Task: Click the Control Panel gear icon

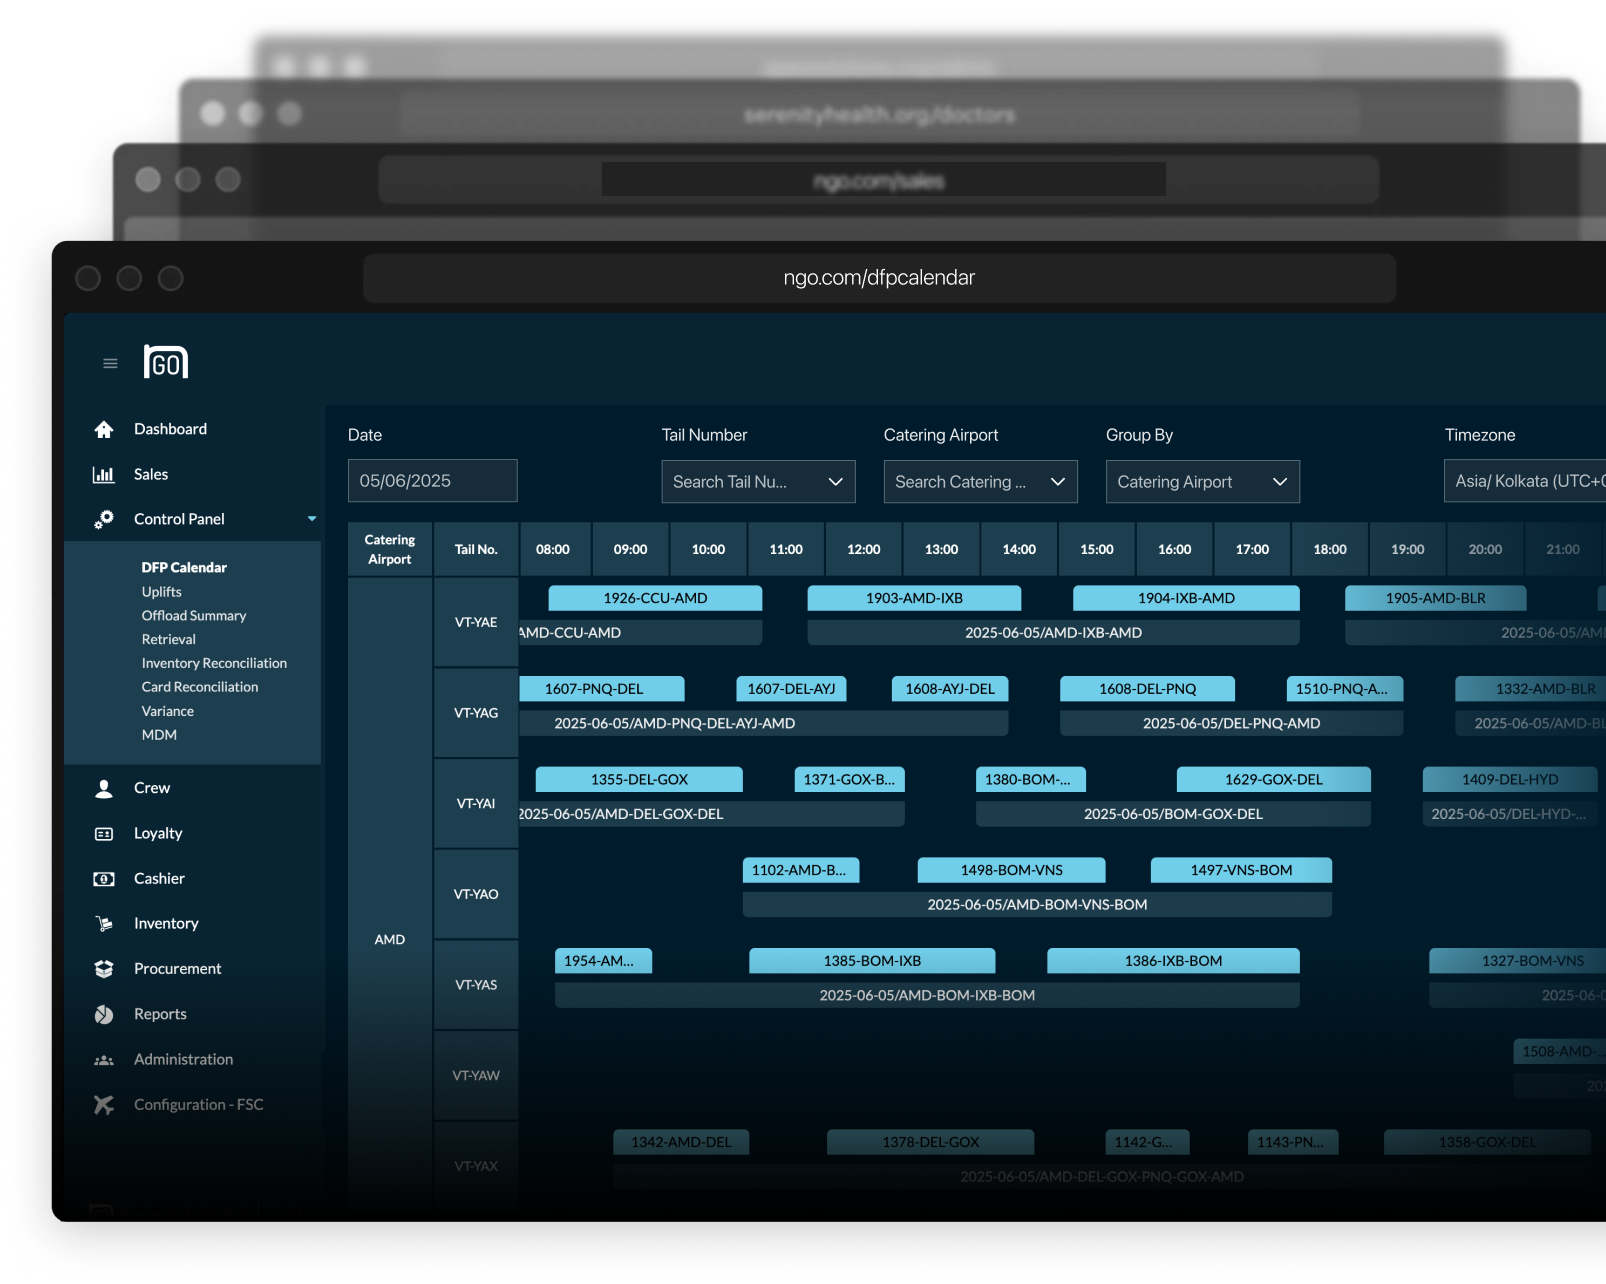Action: (104, 519)
